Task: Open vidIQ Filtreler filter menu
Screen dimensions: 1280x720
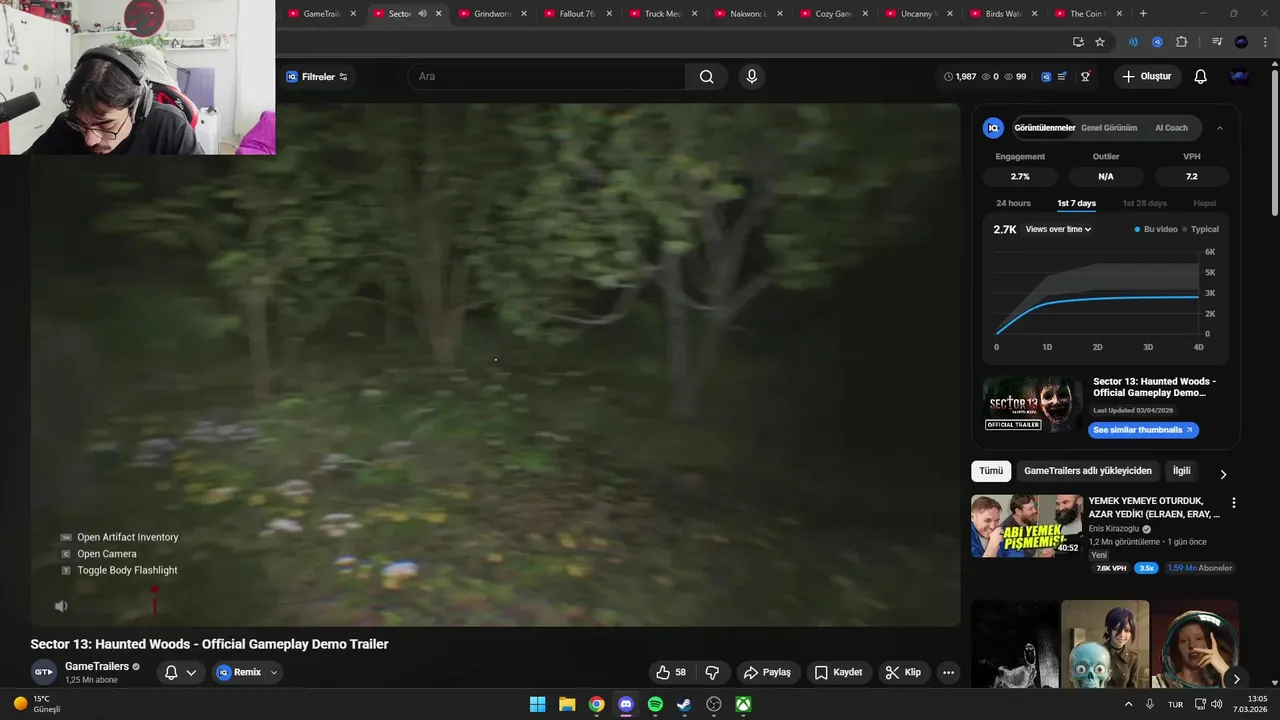Action: (x=317, y=77)
